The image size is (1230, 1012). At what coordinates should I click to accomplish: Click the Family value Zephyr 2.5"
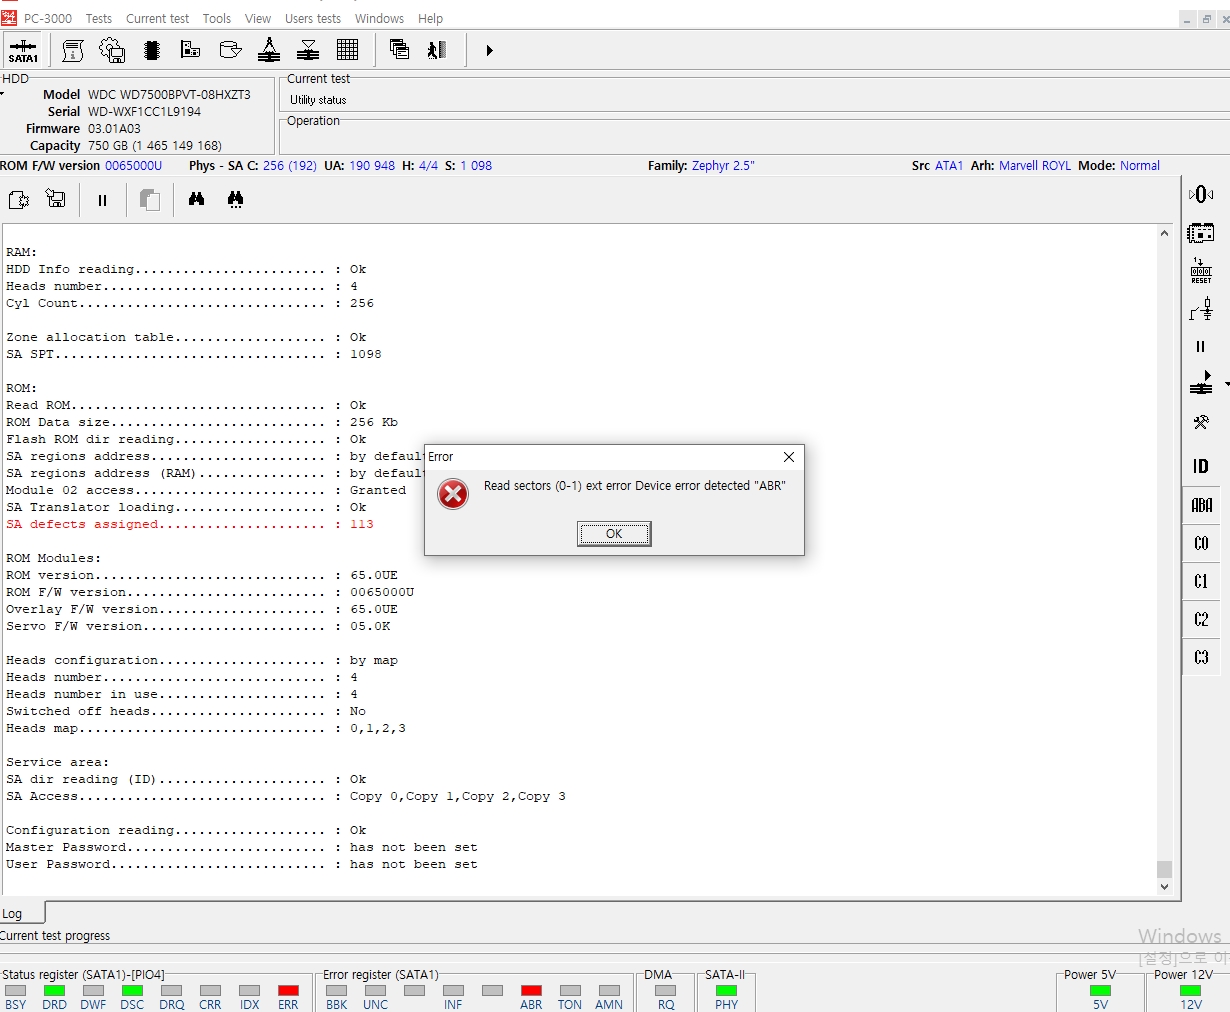tap(723, 166)
